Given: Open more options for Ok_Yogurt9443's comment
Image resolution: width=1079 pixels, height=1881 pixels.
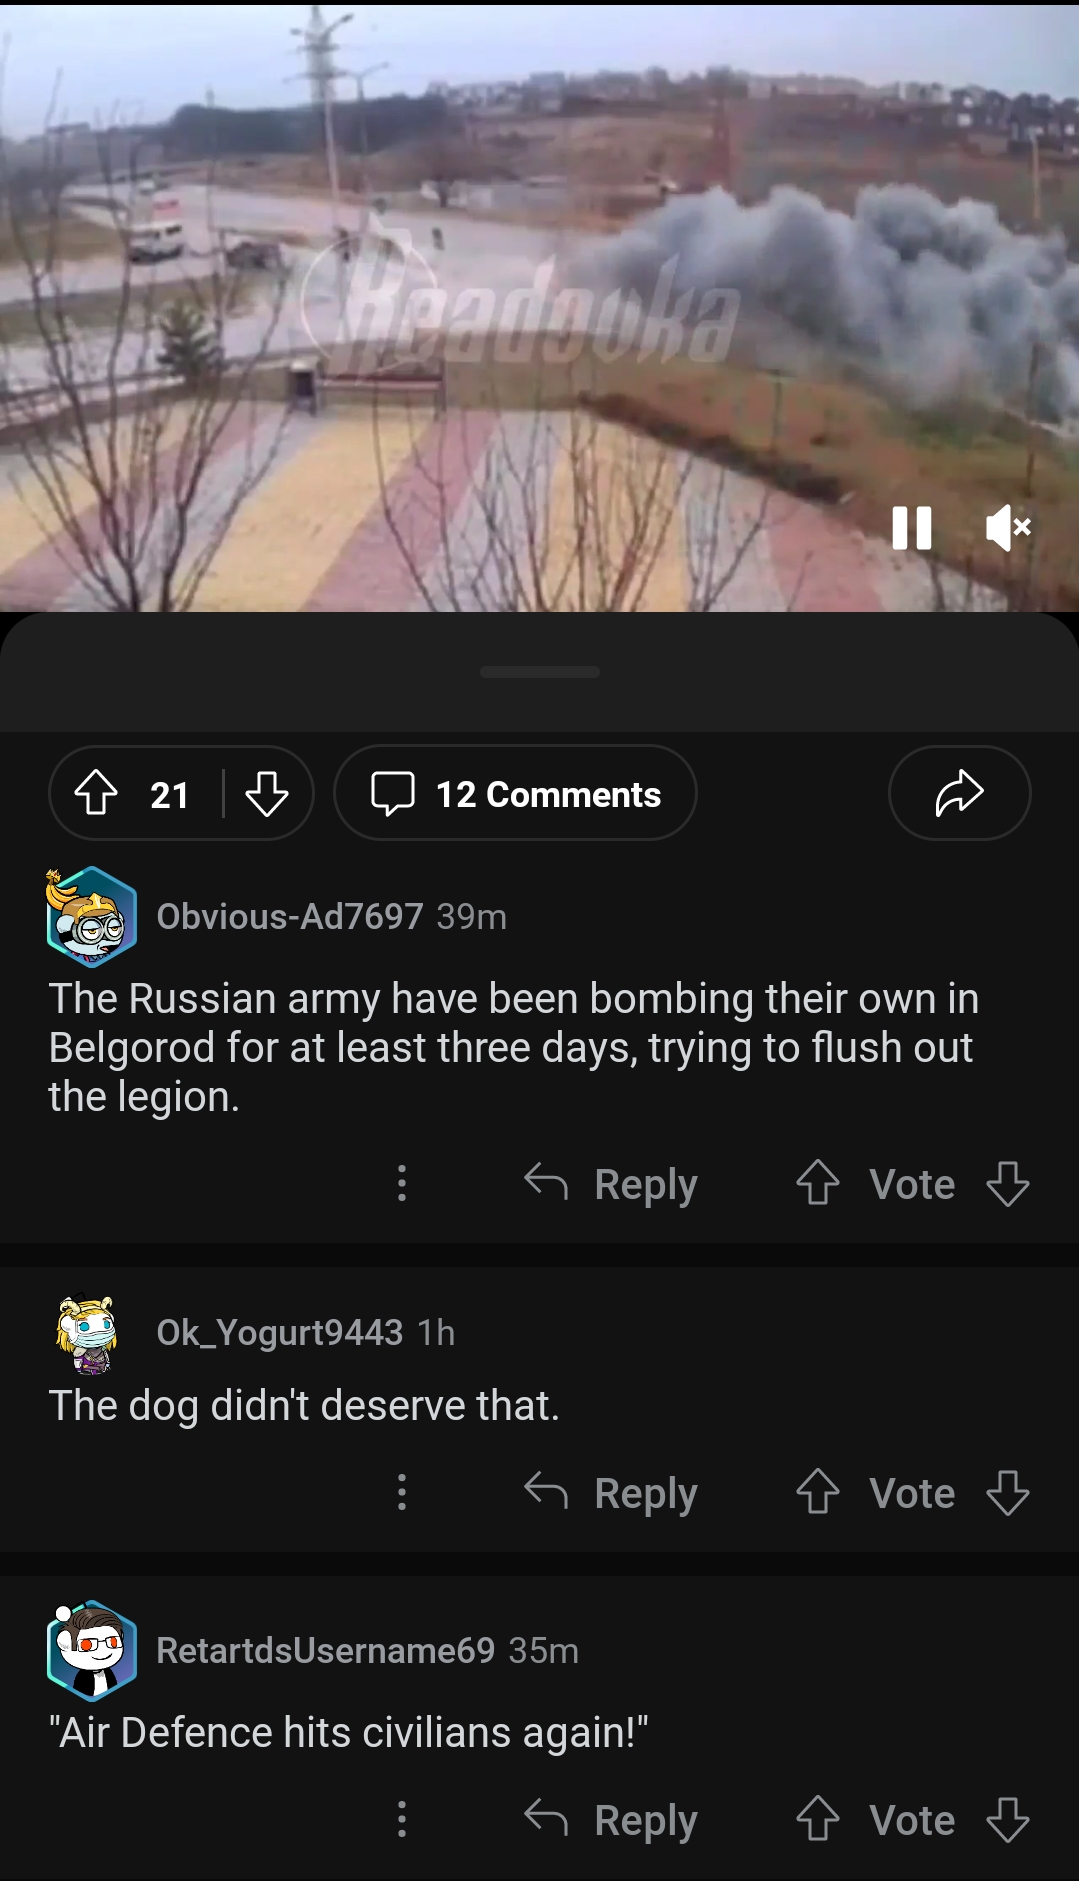Looking at the screenshot, I should (402, 1493).
